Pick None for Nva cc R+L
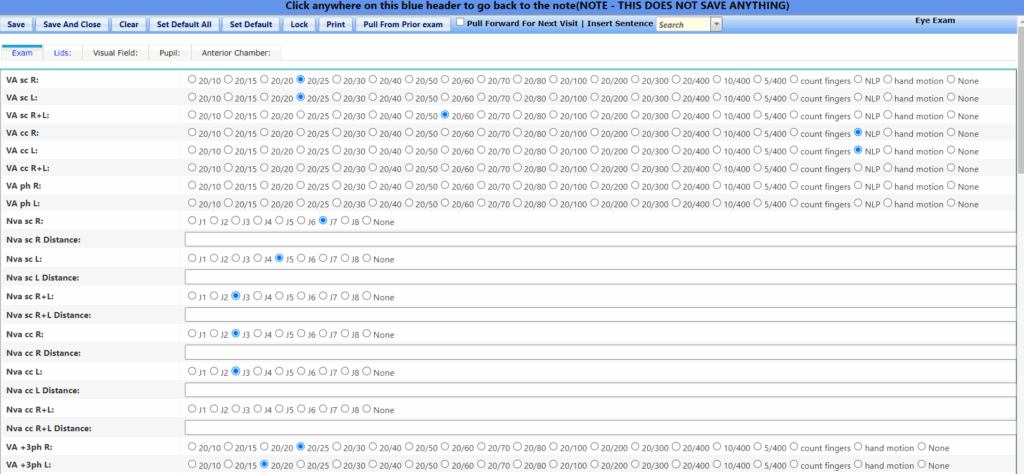Viewport: 1024px width, 474px height. point(366,409)
